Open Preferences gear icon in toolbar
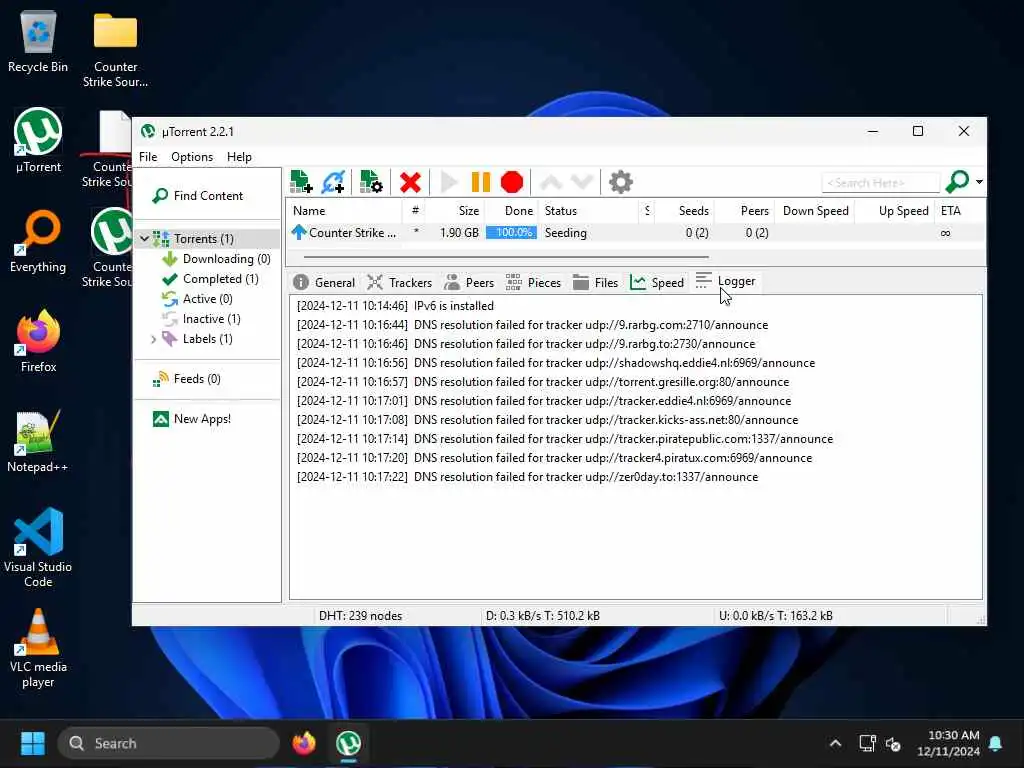1024x768 pixels. click(x=620, y=182)
